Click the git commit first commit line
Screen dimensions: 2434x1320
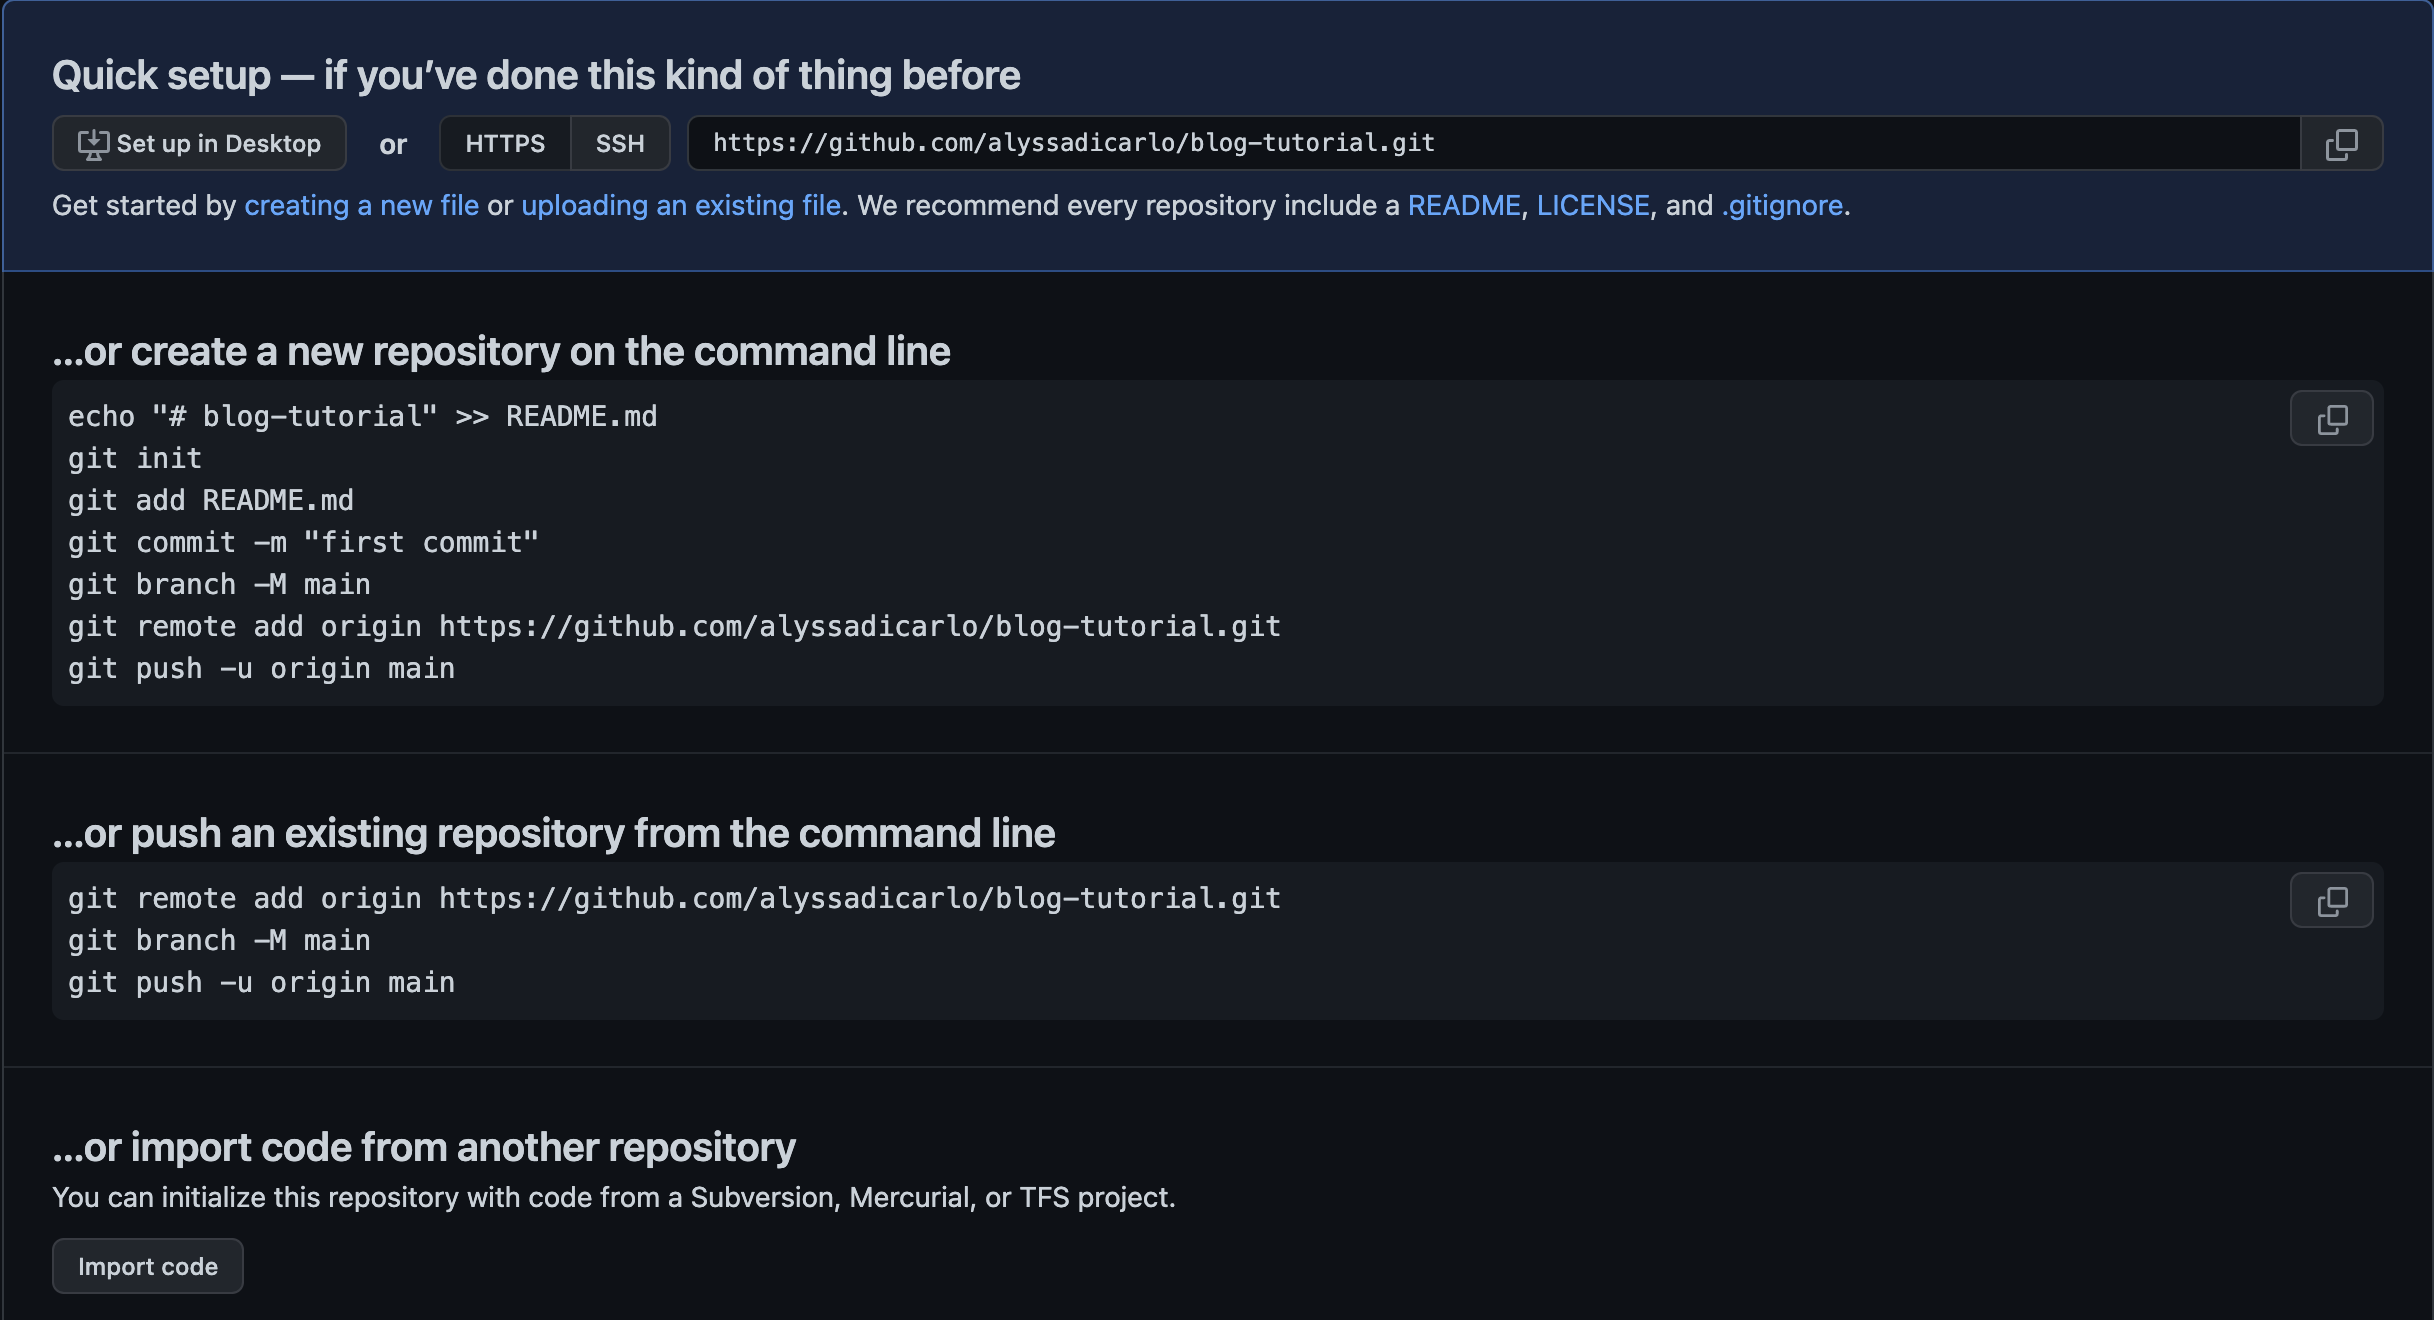303,543
